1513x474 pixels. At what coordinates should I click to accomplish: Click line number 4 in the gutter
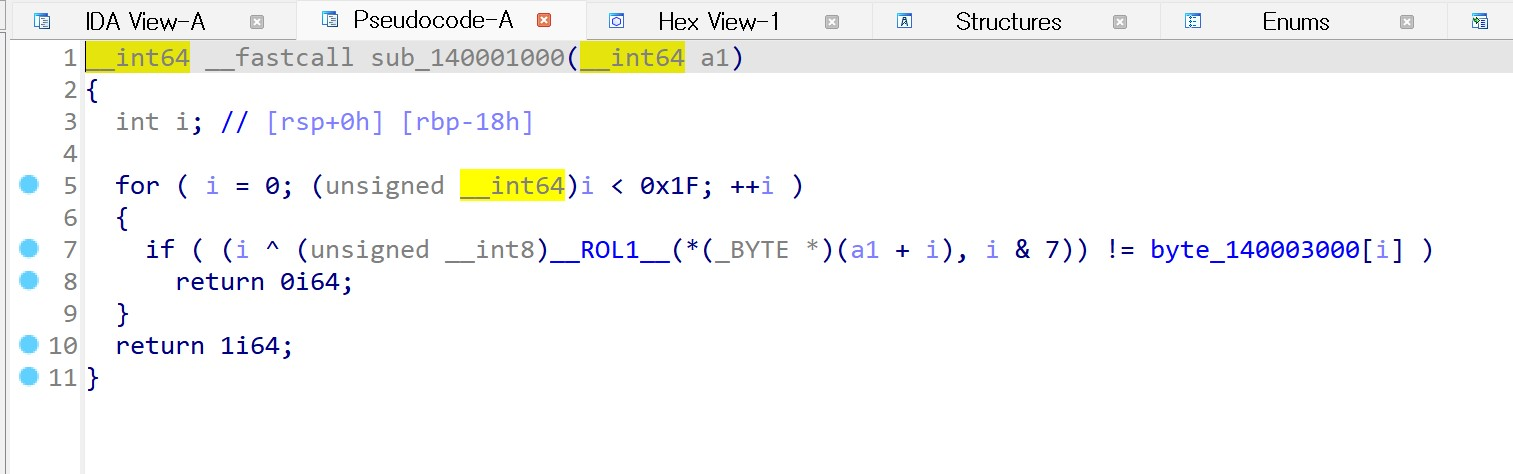(69, 154)
